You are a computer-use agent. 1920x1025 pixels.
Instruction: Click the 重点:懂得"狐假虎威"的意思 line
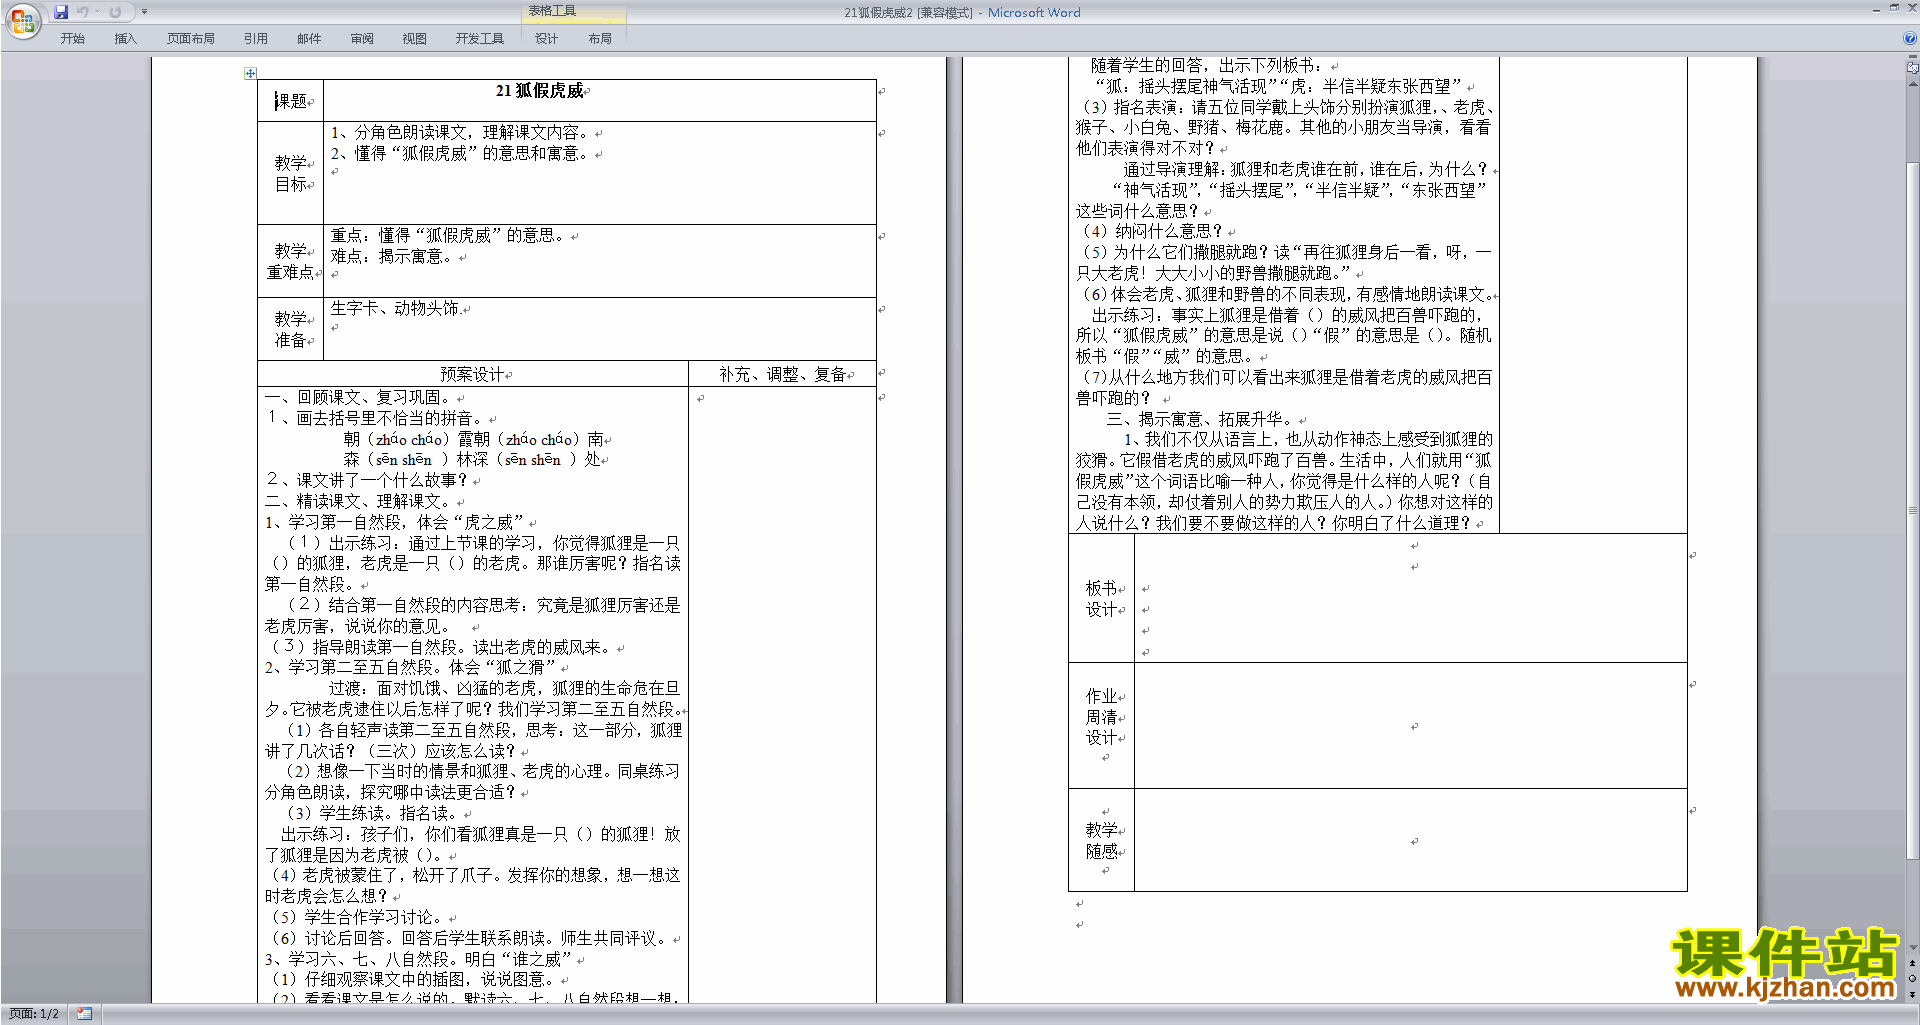point(450,235)
